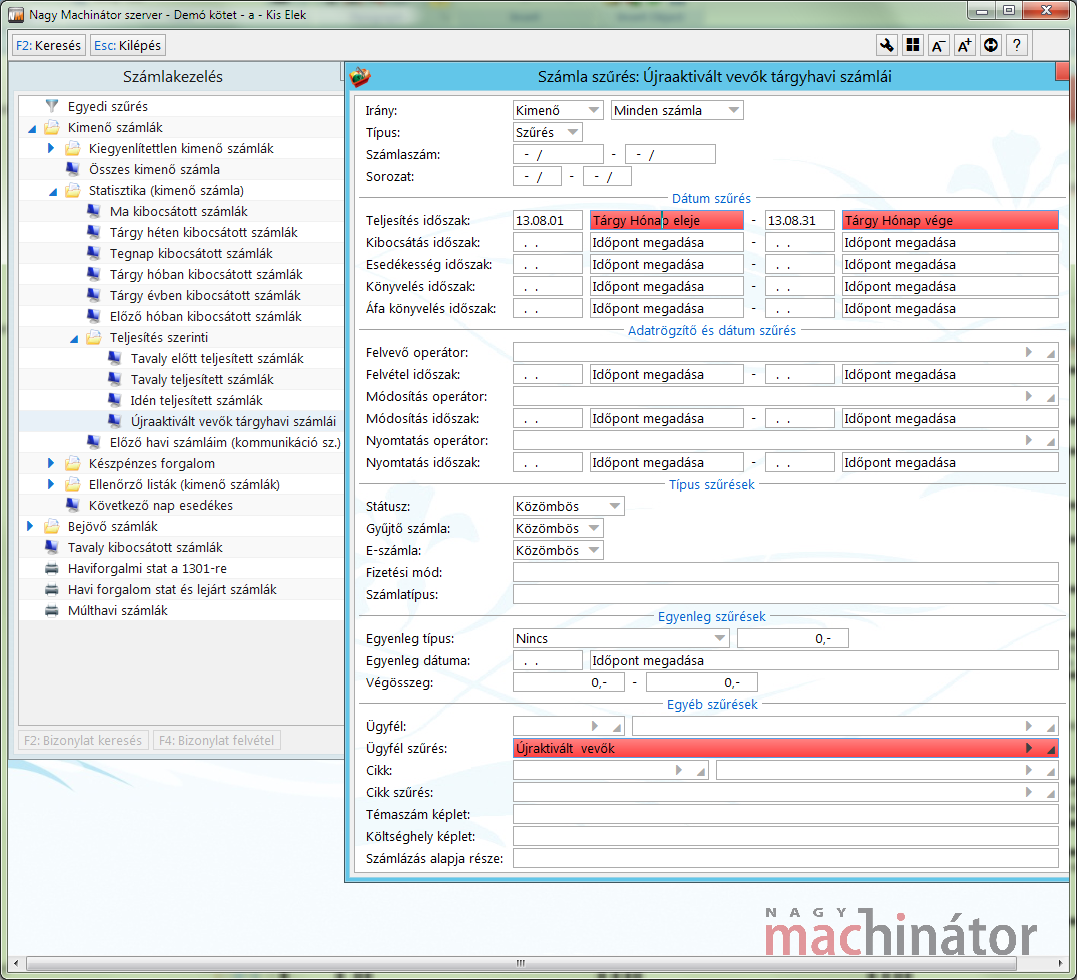The height and width of the screenshot is (980, 1077).
Task: Click the Fizetési mód input field
Action: pyautogui.click(x=785, y=572)
